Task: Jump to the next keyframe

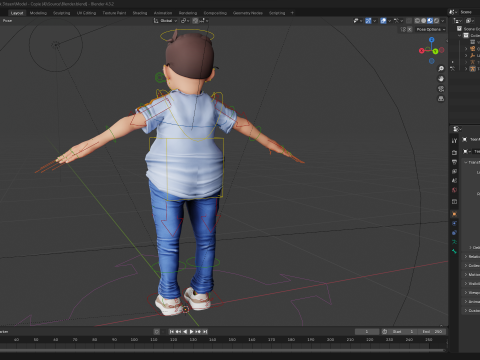Action: click(x=198, y=332)
